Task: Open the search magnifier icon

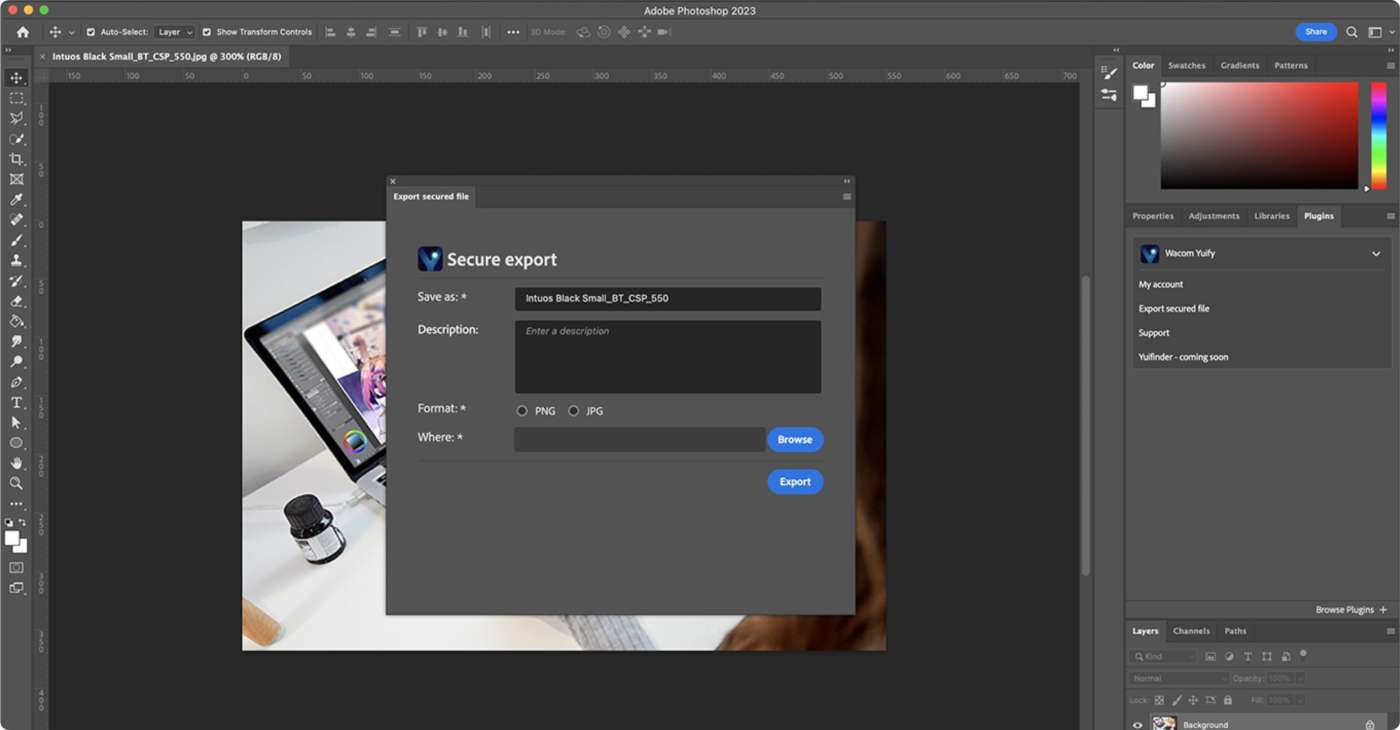Action: (1352, 32)
